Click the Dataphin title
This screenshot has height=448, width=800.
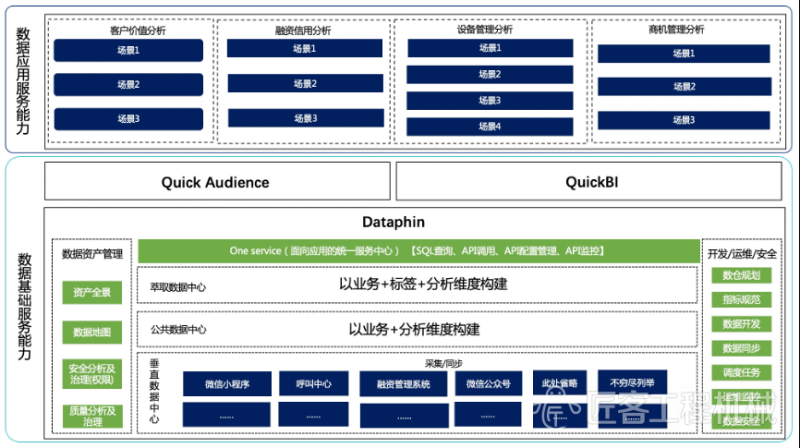tap(393, 222)
